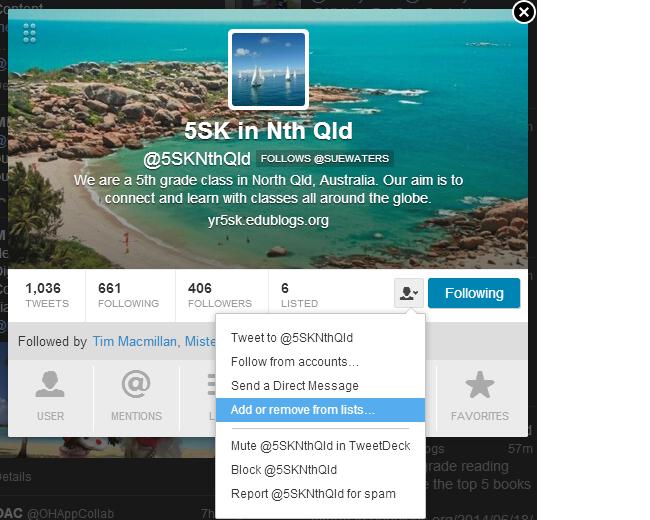Select Mute @5SKNthQld in TweetDeck
Screen dimensions: 650x520
(320, 446)
